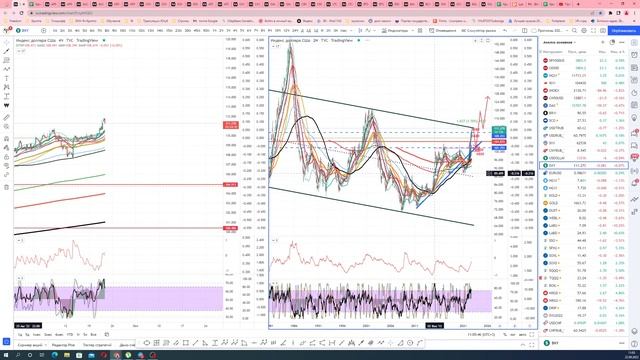Open a new browser tab
Screen dimensions: 640x360
coord(578,4)
